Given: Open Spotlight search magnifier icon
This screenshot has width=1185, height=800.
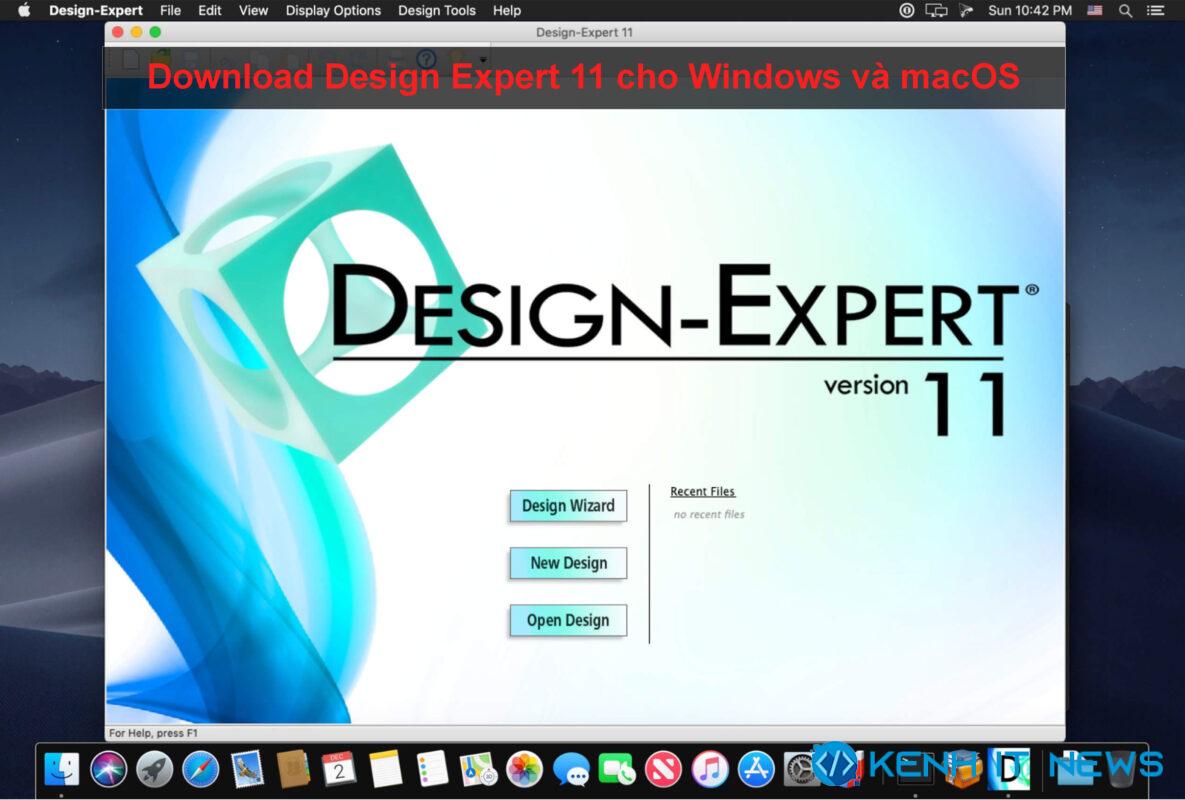Looking at the screenshot, I should pos(1125,11).
